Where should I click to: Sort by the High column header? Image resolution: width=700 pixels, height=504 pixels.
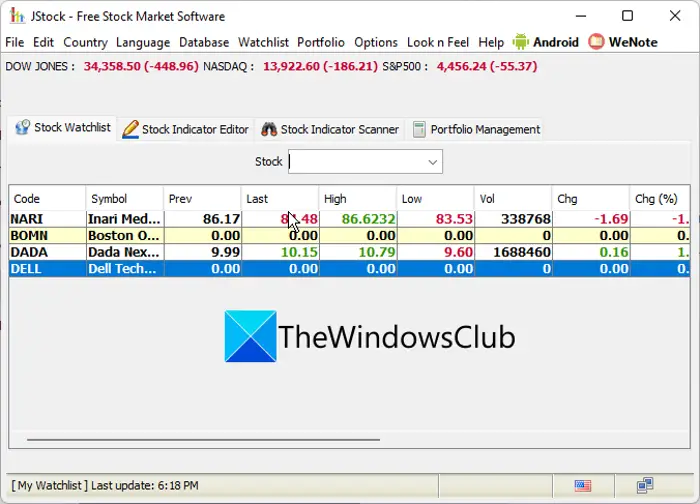[x=358, y=199]
